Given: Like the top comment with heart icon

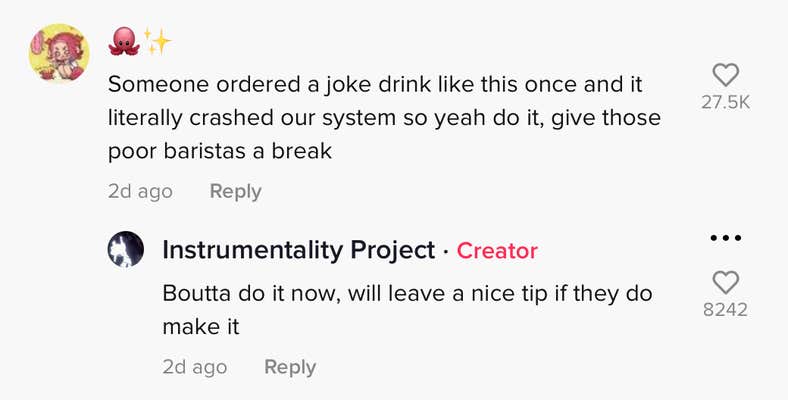Looking at the screenshot, I should coord(725,75).
